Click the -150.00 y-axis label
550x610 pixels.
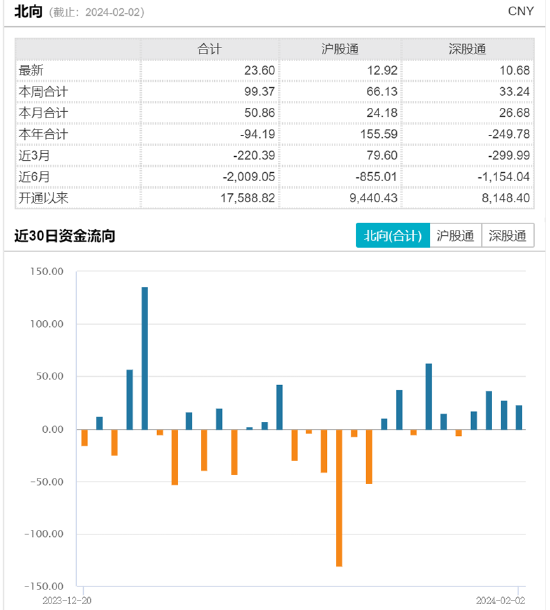tap(44, 586)
